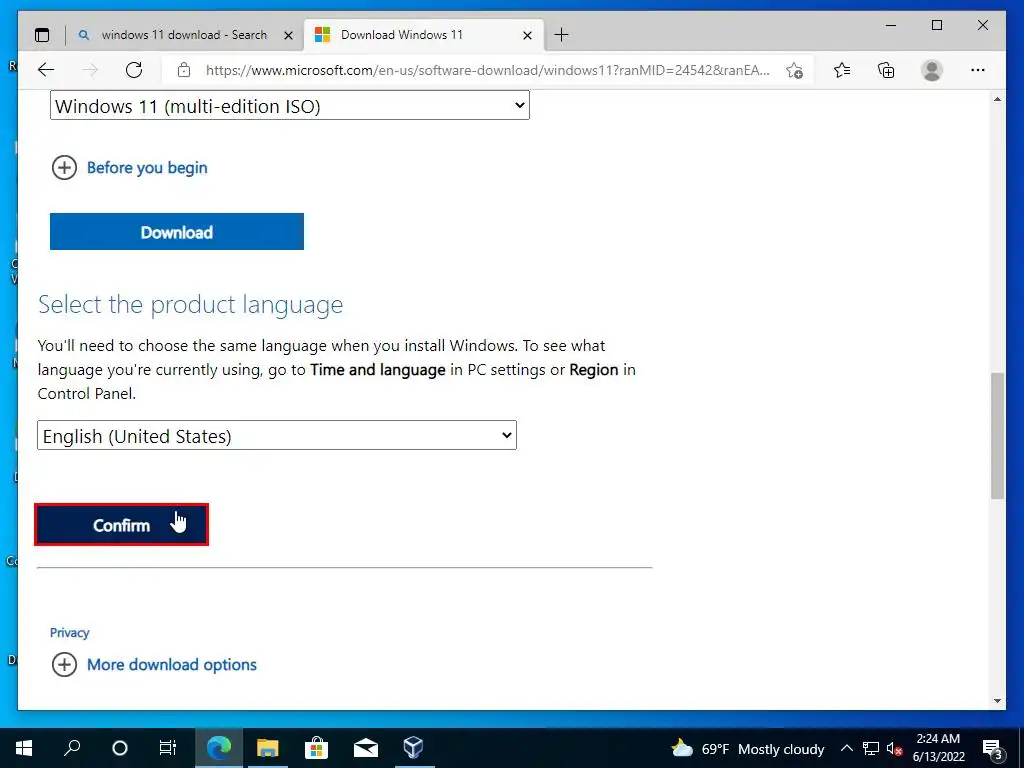Open the tab actions menu icon

pos(42,35)
